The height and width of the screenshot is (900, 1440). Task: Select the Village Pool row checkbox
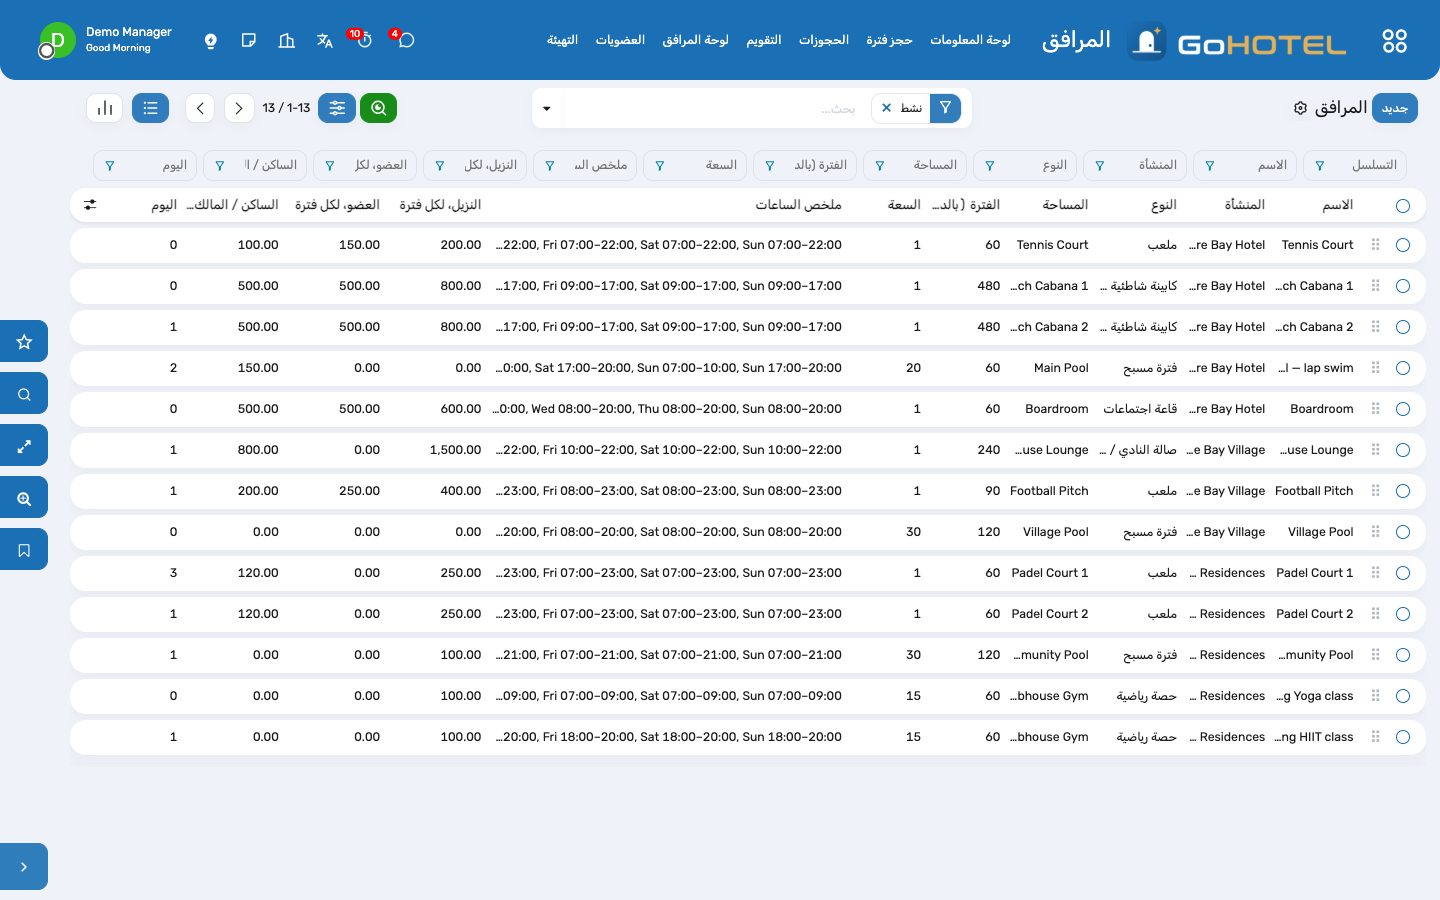pos(1403,532)
